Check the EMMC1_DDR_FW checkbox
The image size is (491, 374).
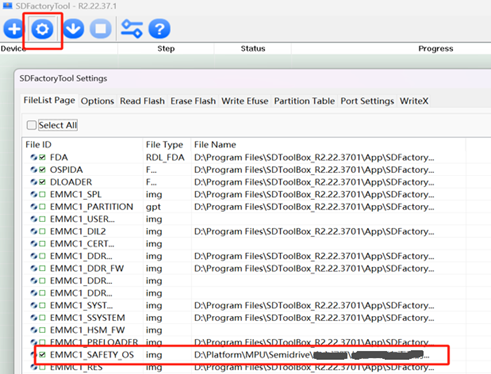pyautogui.click(x=42, y=268)
